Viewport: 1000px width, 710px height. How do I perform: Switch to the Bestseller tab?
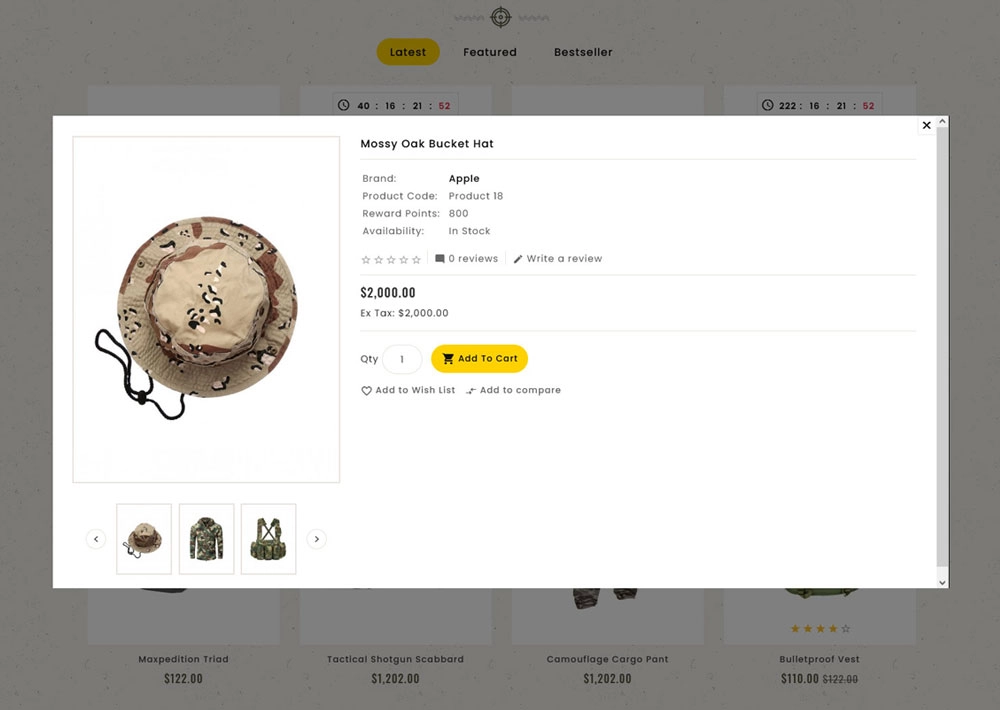tap(583, 52)
